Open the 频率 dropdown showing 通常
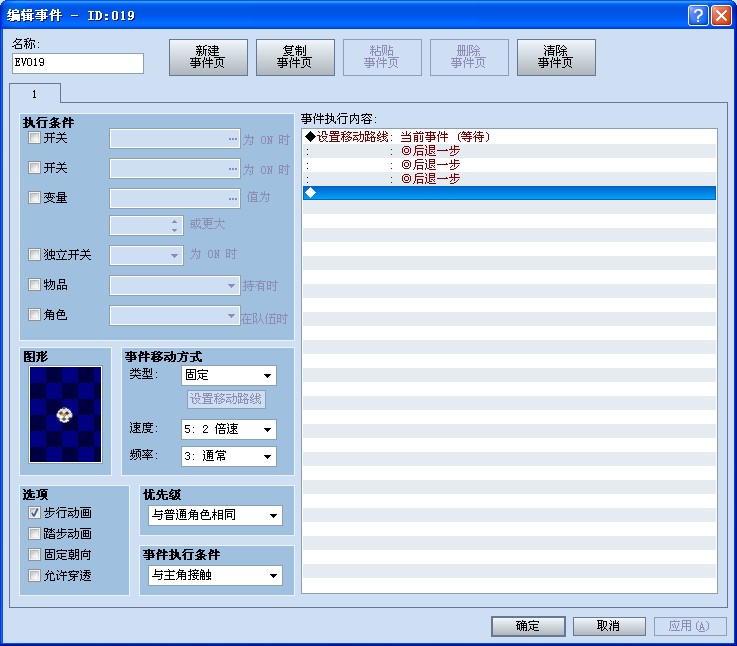The height and width of the screenshot is (646, 737). (x=229, y=456)
